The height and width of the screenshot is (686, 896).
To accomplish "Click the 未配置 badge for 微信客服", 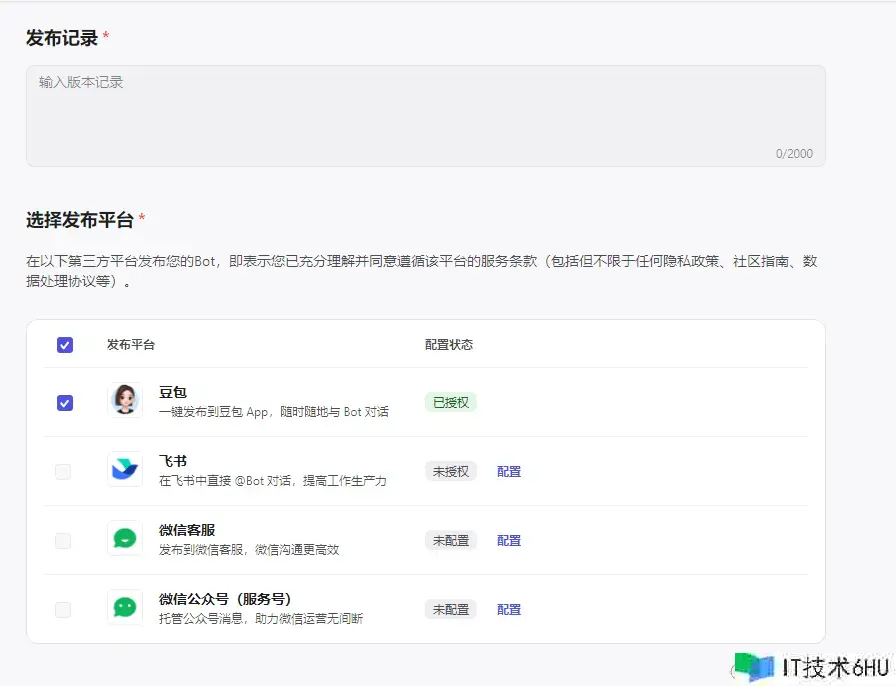I will click(x=451, y=540).
